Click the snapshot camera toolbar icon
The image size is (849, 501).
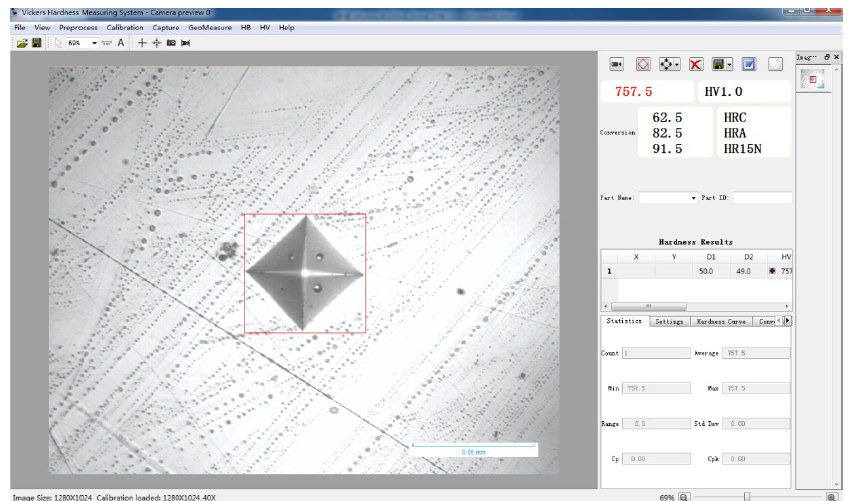171,43
